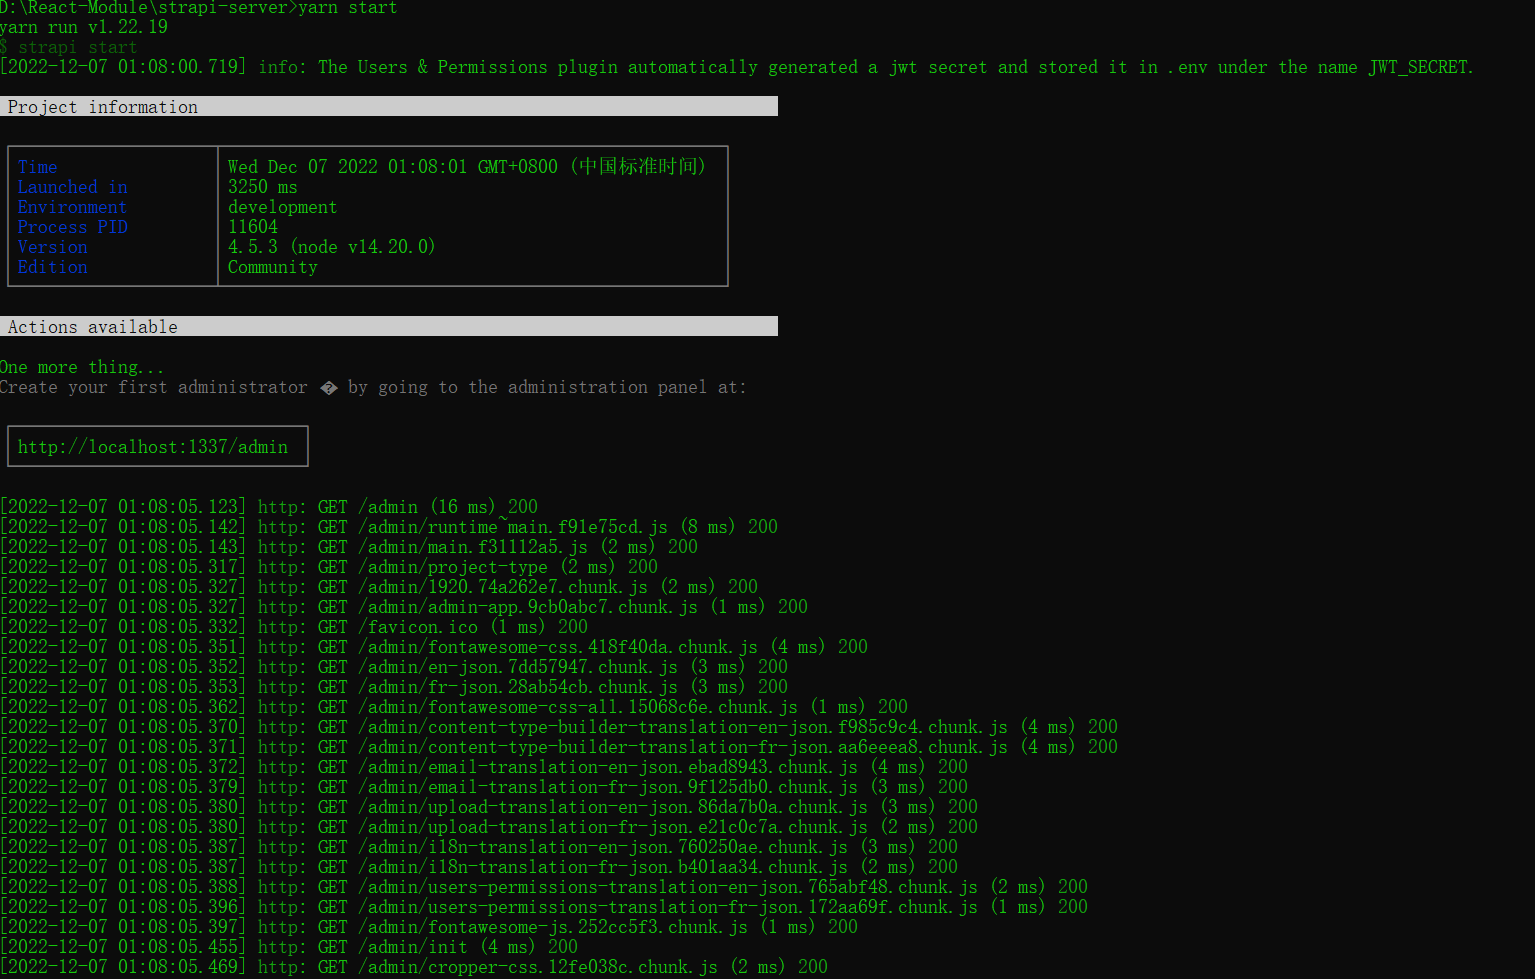
Task: Click the 'Time' label in the table
Action: (37, 167)
